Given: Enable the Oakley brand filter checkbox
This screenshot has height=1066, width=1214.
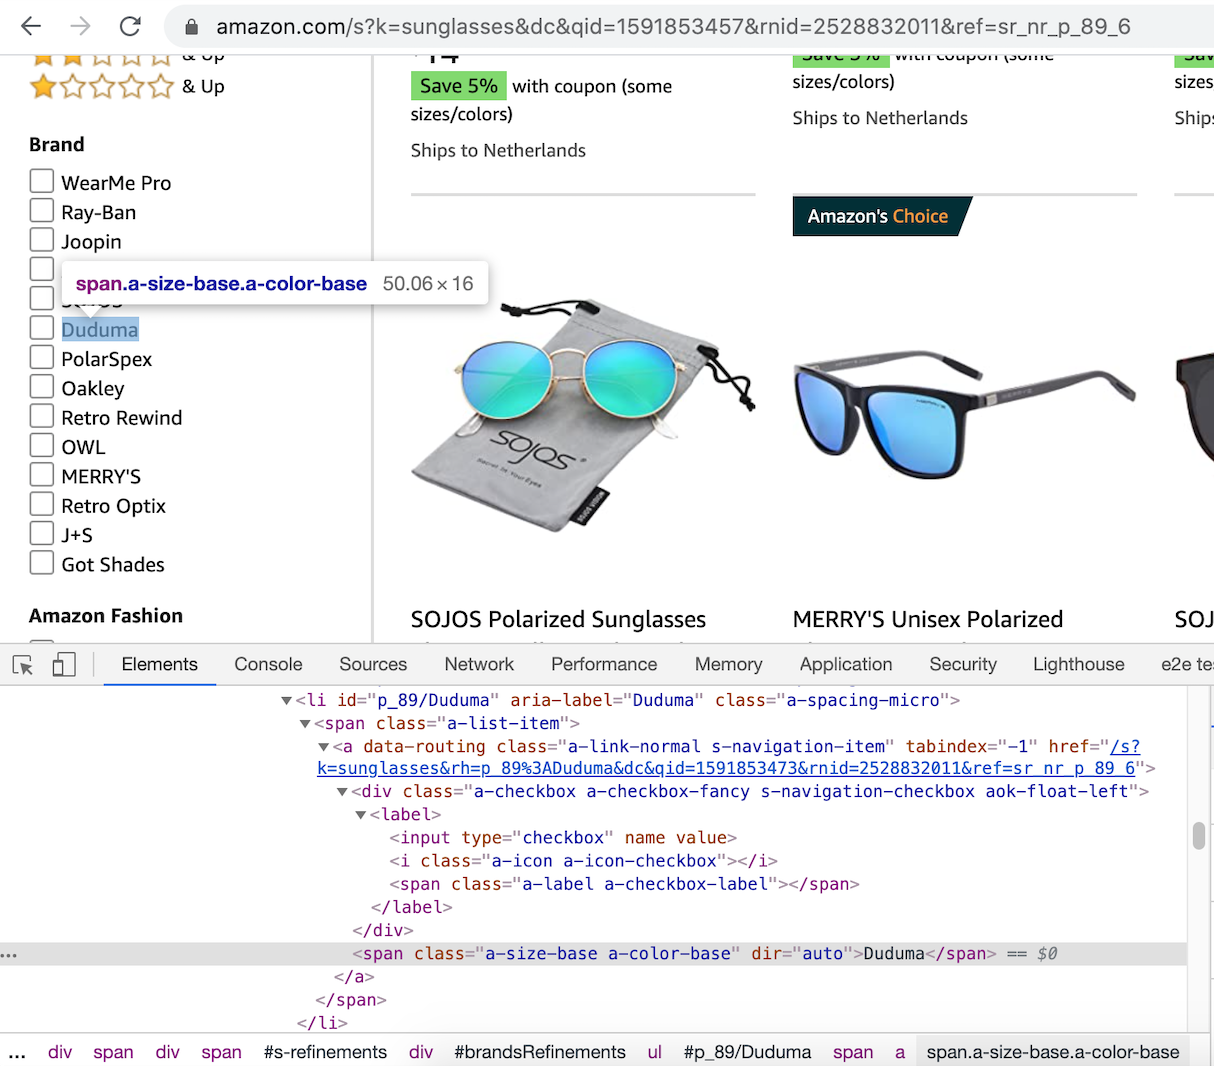Looking at the screenshot, I should point(41,386).
